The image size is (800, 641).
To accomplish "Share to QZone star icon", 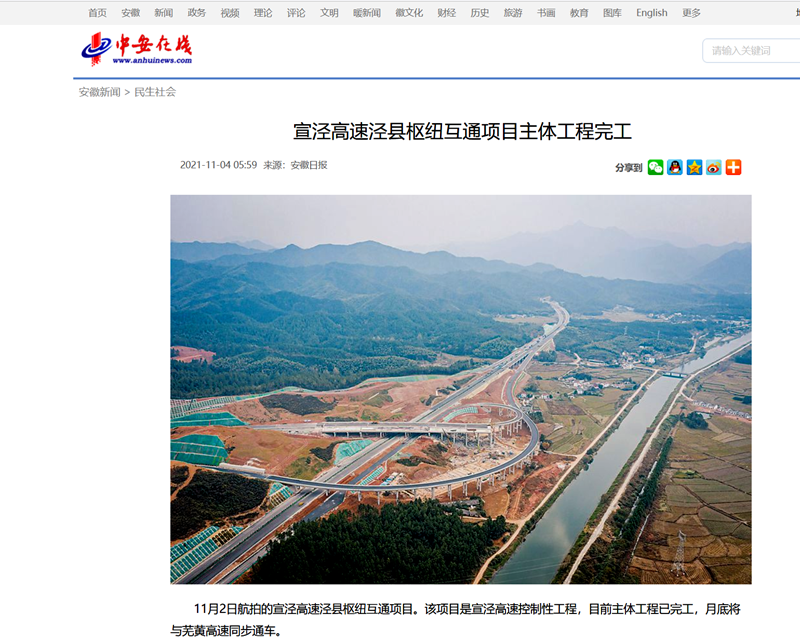I will [694, 167].
